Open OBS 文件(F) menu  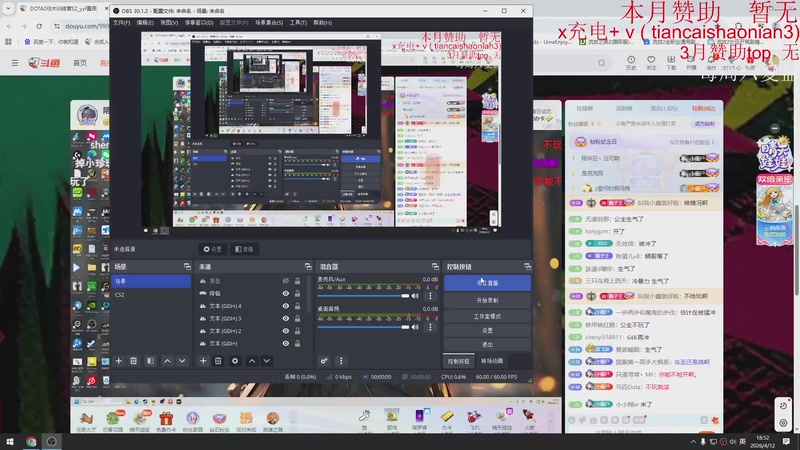click(x=121, y=22)
